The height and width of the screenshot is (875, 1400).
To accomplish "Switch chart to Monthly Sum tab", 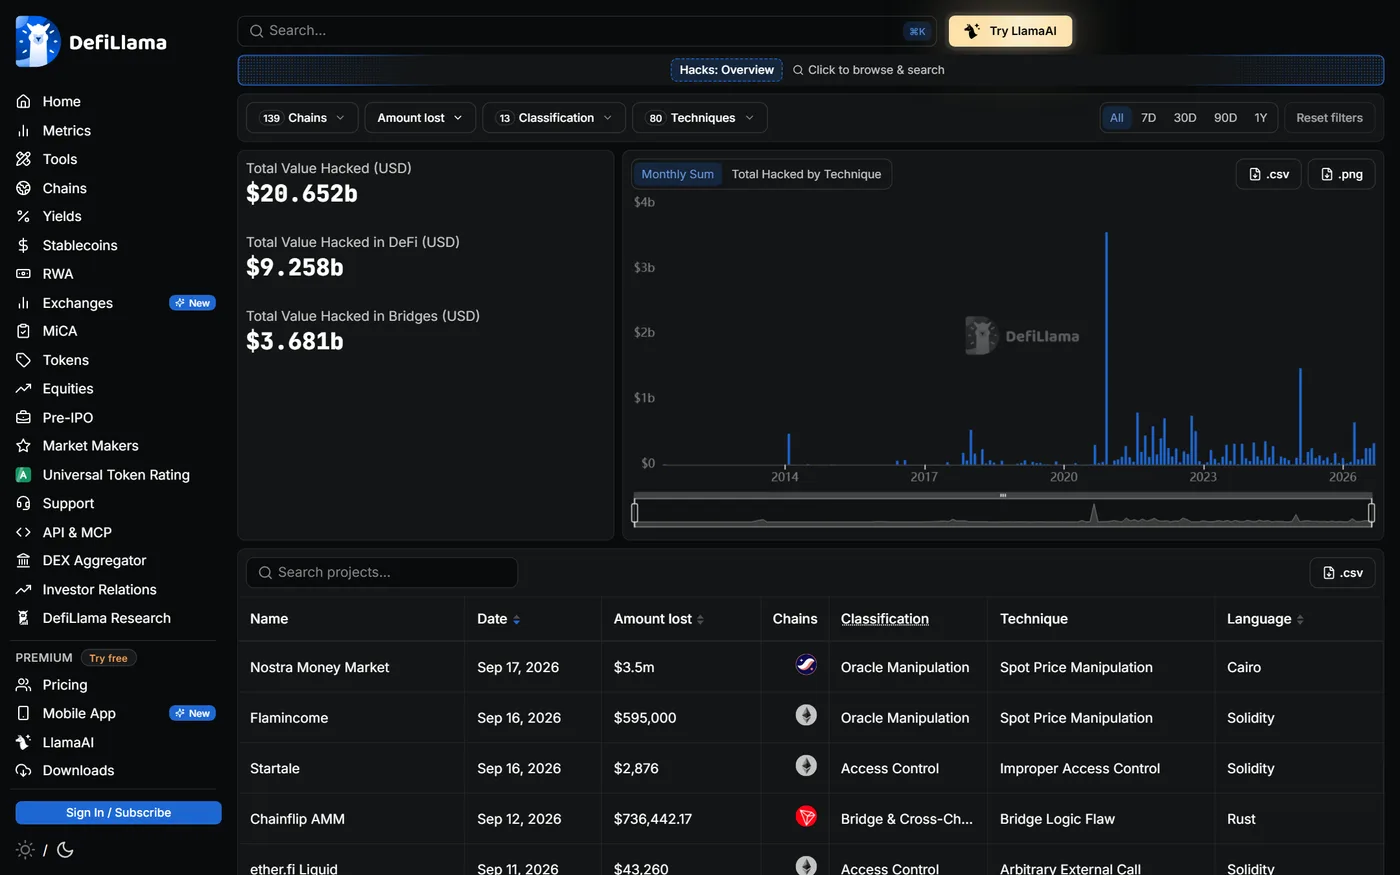I will 678,174.
